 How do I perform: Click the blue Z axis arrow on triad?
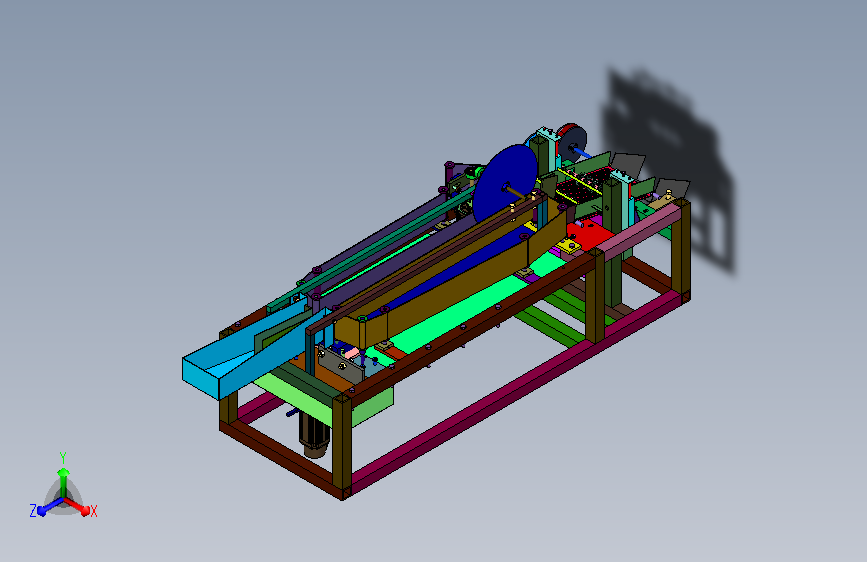point(49,507)
